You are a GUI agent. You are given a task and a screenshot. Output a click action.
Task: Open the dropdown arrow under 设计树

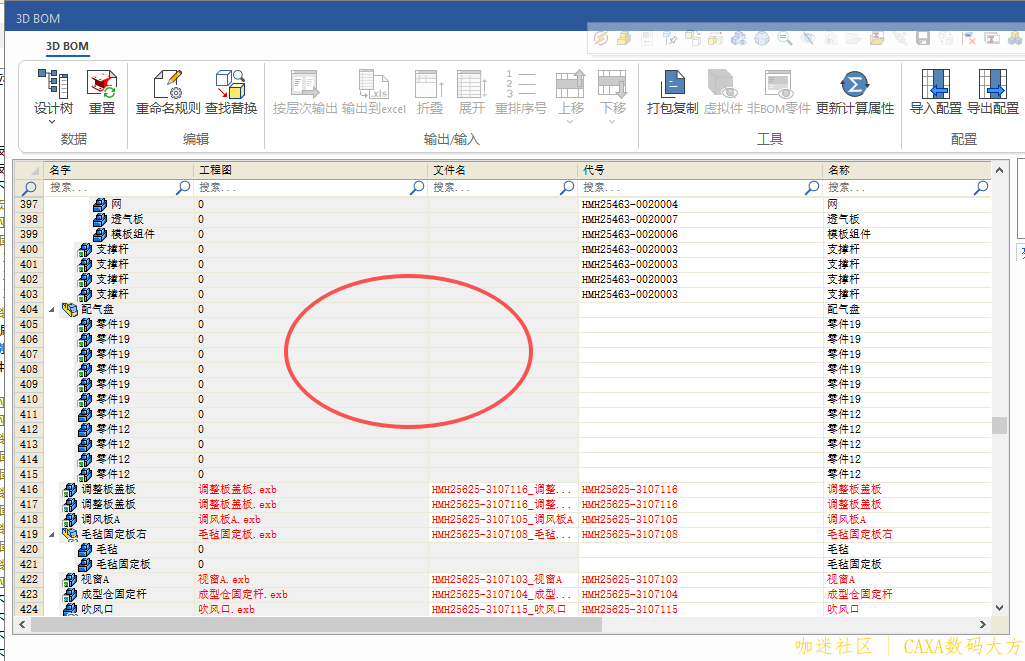(53, 121)
